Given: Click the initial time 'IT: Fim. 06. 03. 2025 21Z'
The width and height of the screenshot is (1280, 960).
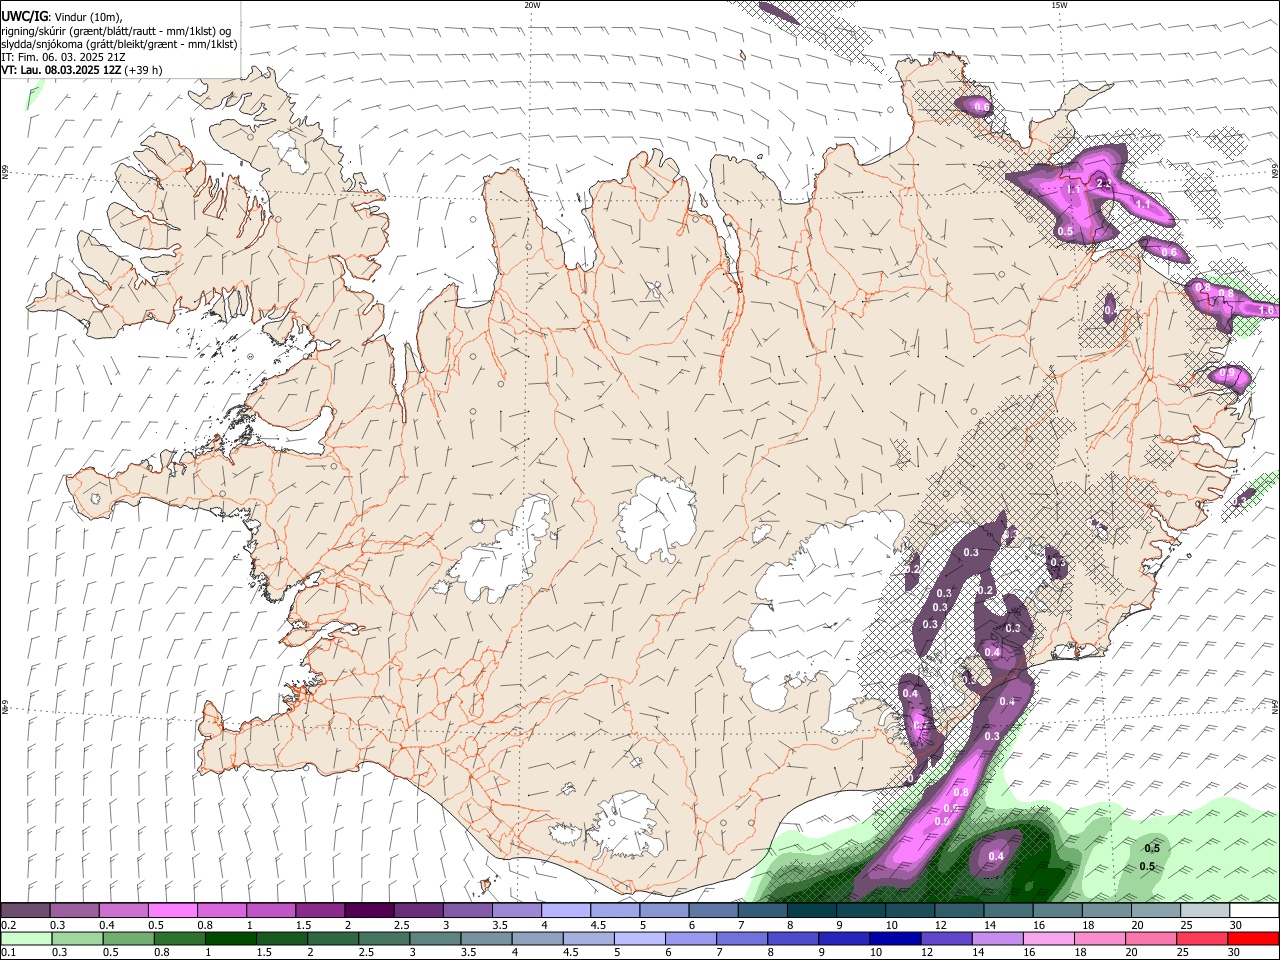Looking at the screenshot, I should (63, 57).
